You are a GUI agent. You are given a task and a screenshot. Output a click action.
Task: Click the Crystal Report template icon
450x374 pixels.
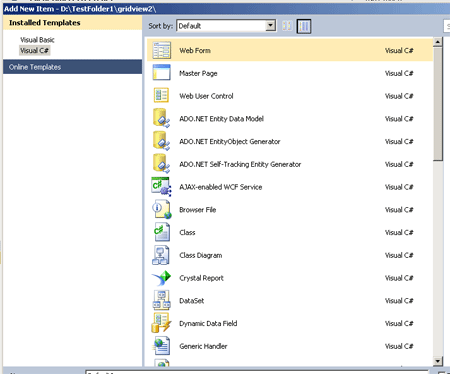(161, 278)
